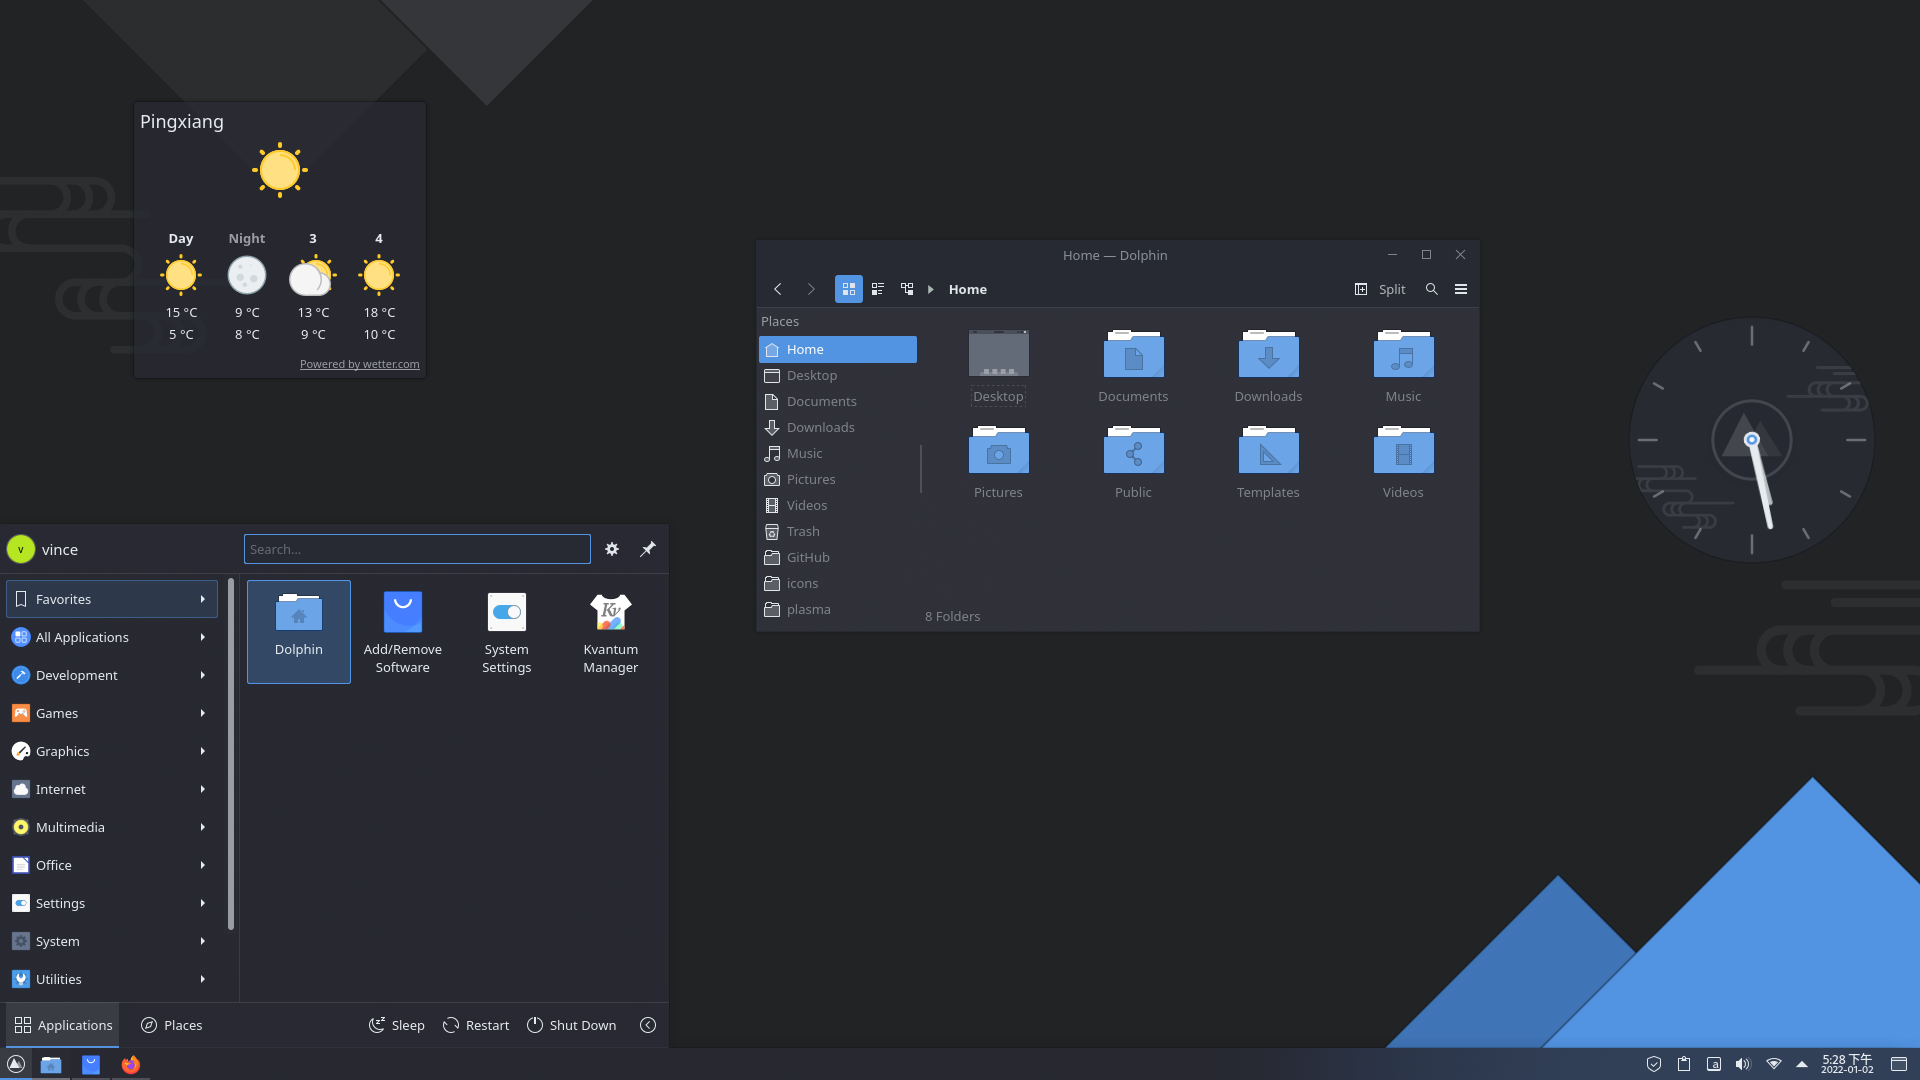Viewport: 1920px width, 1080px height.
Task: Pin the application launcher open
Action: pyautogui.click(x=647, y=549)
